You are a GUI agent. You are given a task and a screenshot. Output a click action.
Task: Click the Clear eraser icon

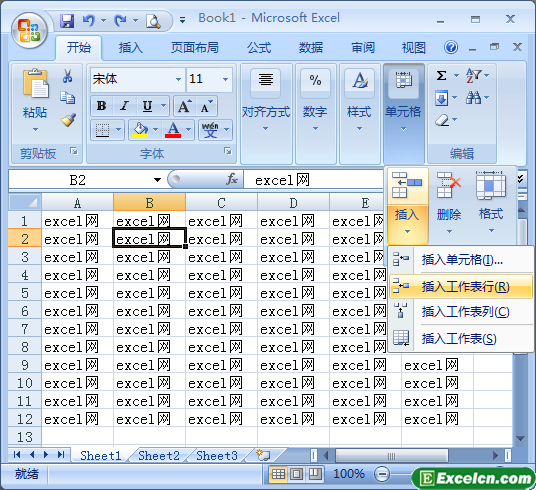point(442,120)
